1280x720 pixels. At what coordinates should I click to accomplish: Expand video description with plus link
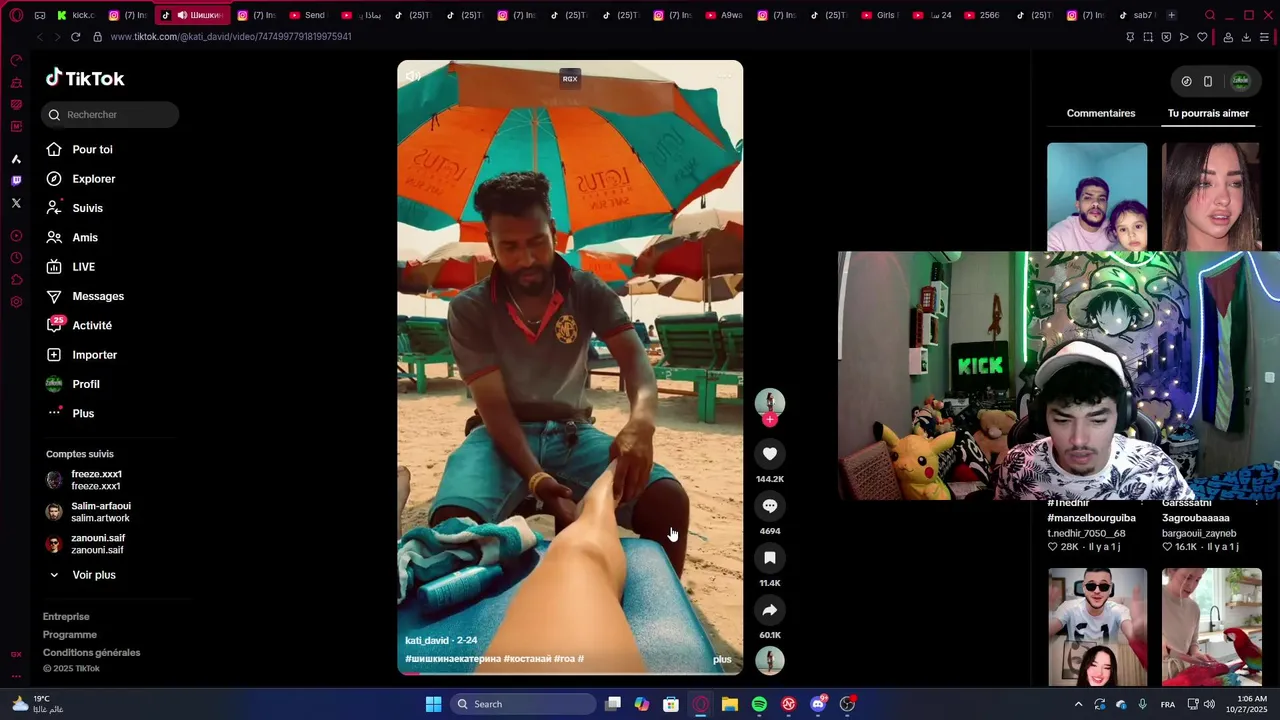pyautogui.click(x=722, y=660)
